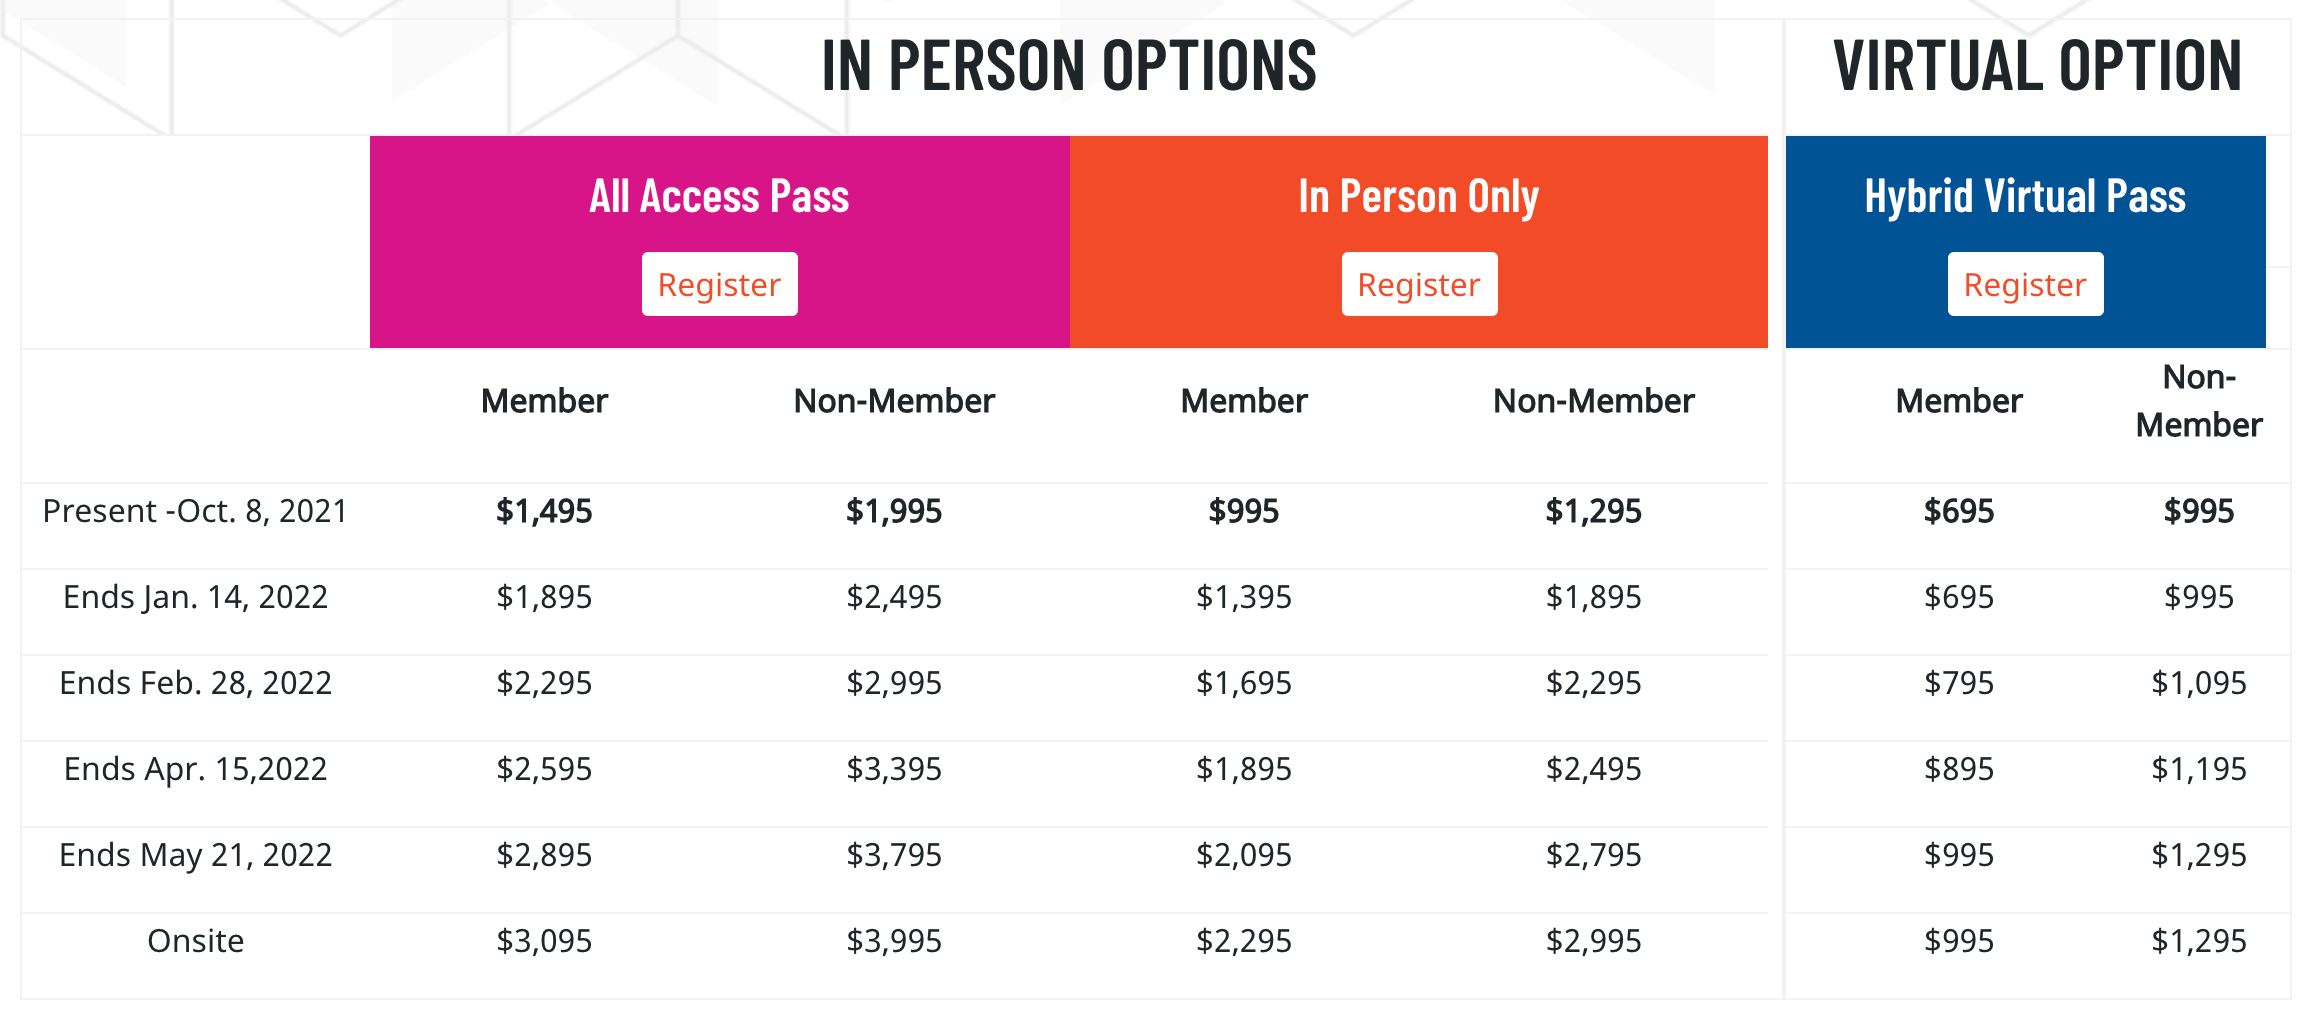Click Register under Hybrid Virtual Pass

2025,285
